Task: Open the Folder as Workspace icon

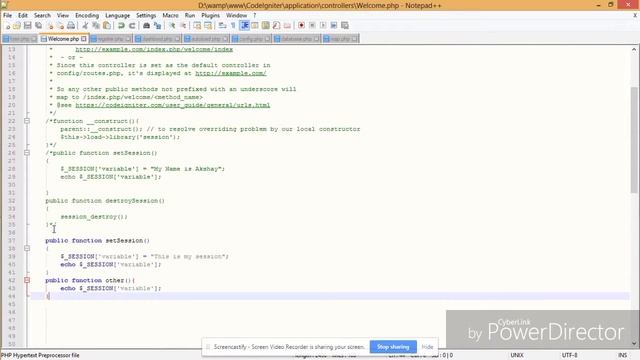Action: click(x=287, y=26)
